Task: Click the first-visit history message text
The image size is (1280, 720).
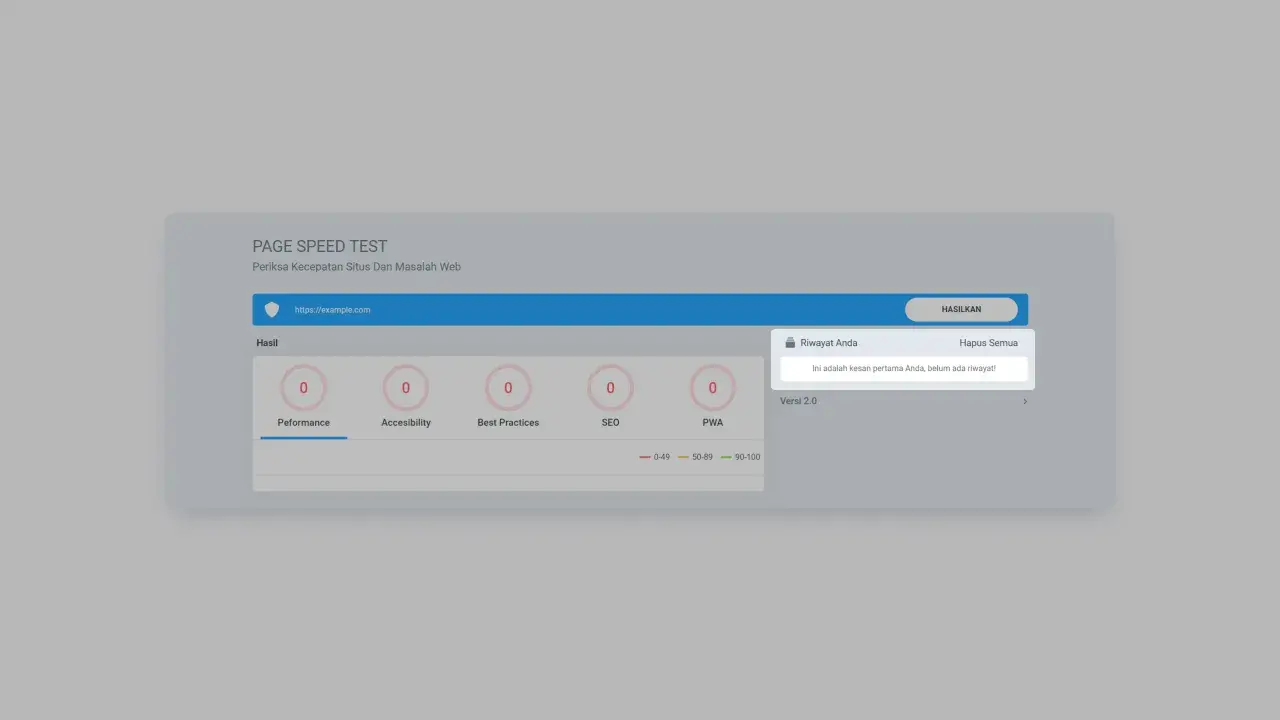Action: click(903, 369)
